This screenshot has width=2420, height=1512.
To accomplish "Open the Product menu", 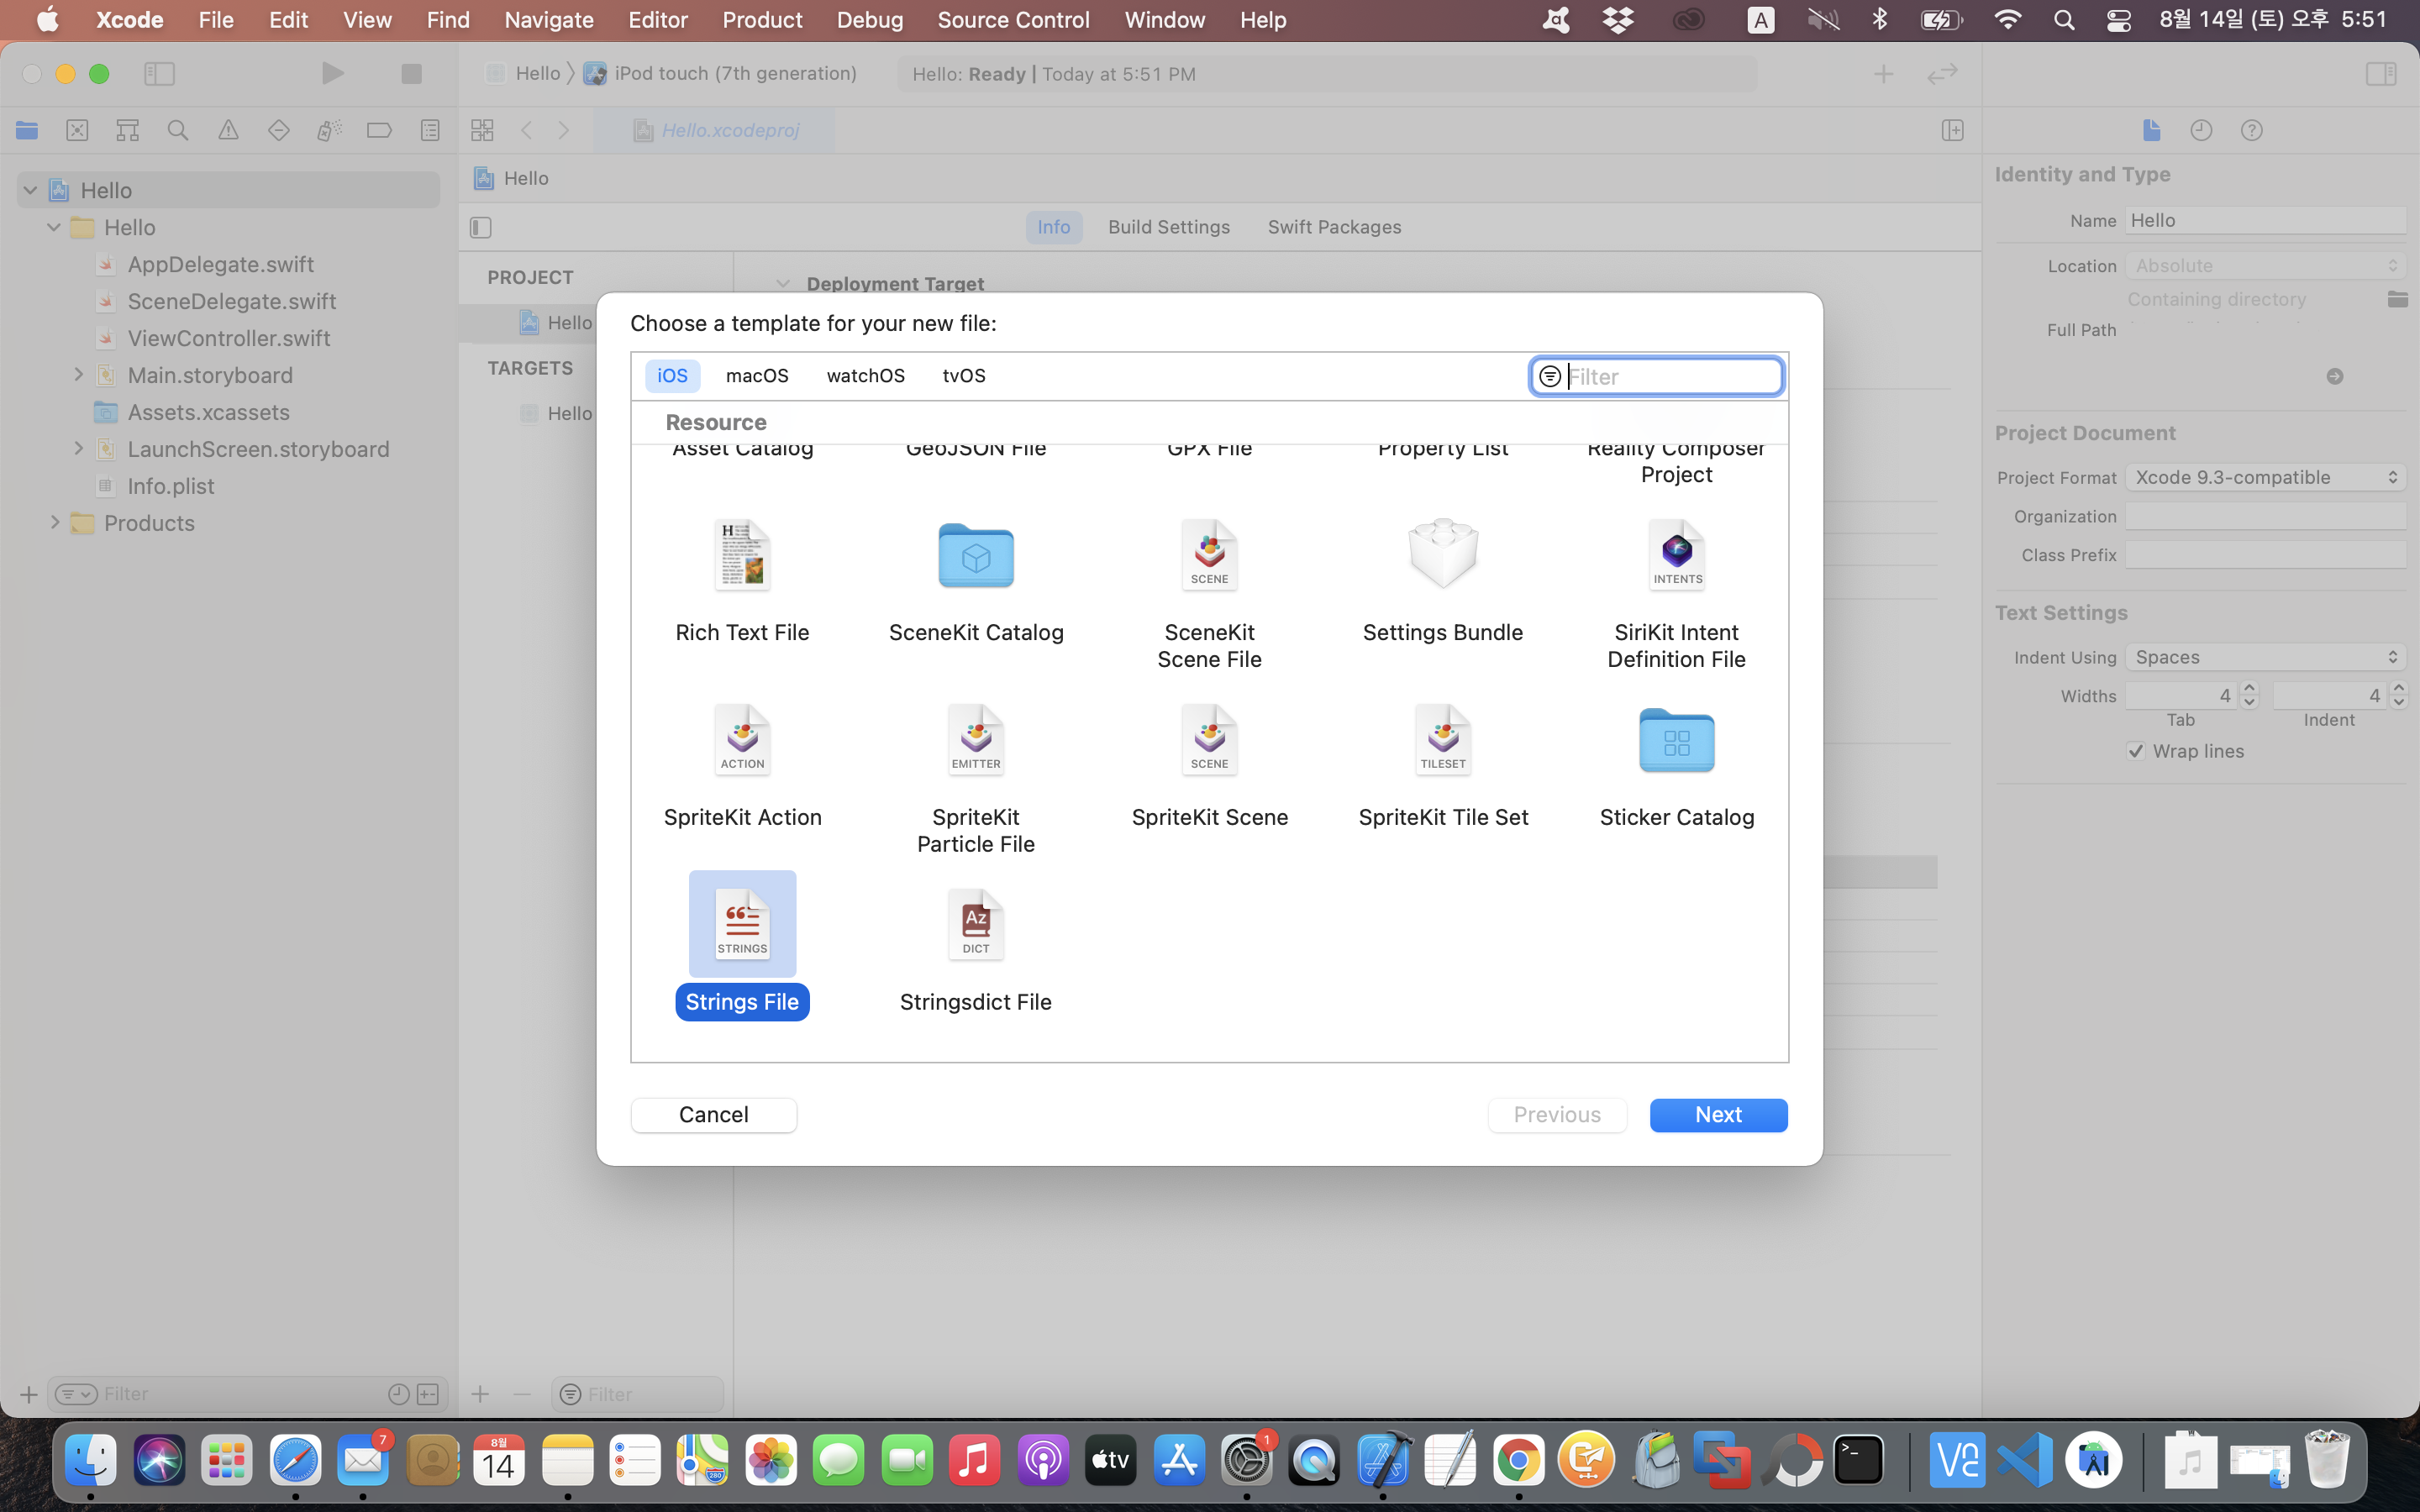I will (x=761, y=20).
